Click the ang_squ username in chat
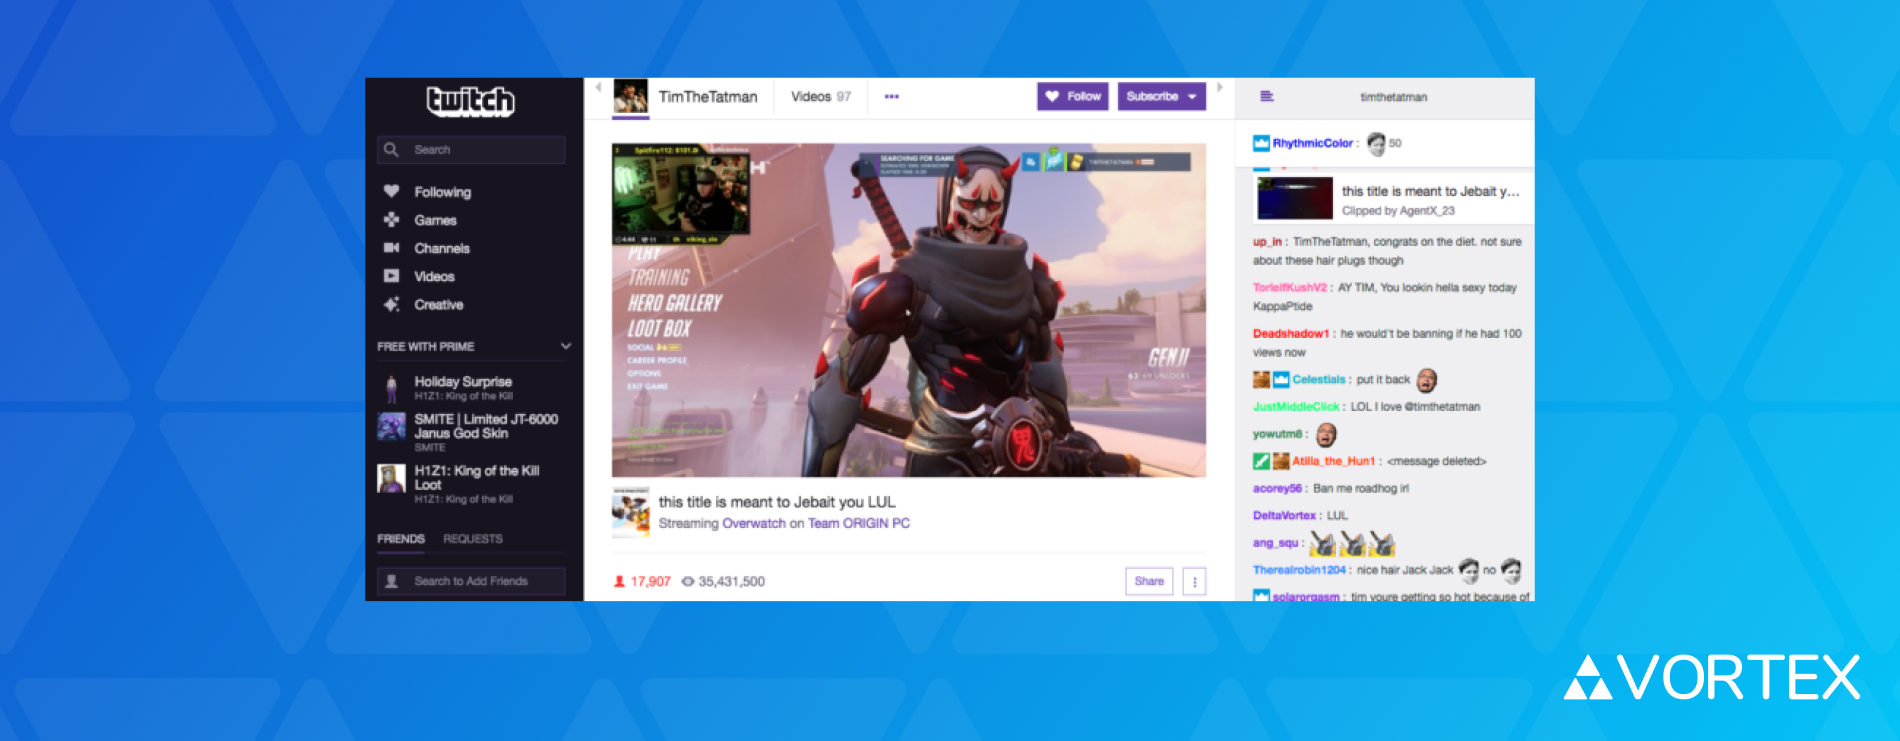This screenshot has width=1900, height=741. pyautogui.click(x=1276, y=543)
